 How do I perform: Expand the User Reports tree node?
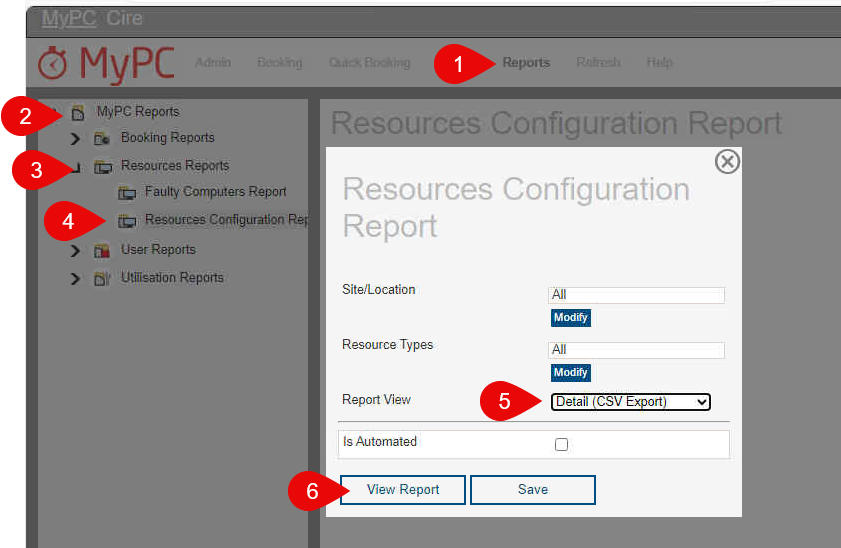(x=76, y=250)
